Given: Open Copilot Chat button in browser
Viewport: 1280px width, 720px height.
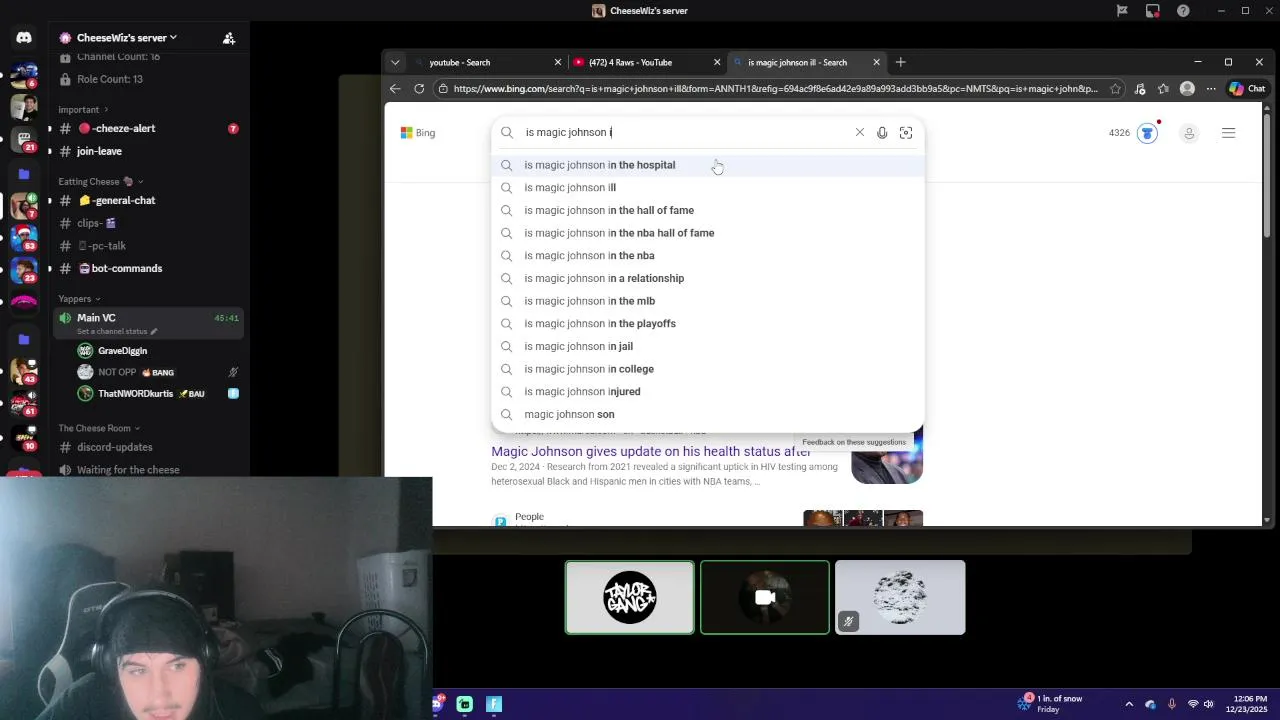Looking at the screenshot, I should (1247, 89).
